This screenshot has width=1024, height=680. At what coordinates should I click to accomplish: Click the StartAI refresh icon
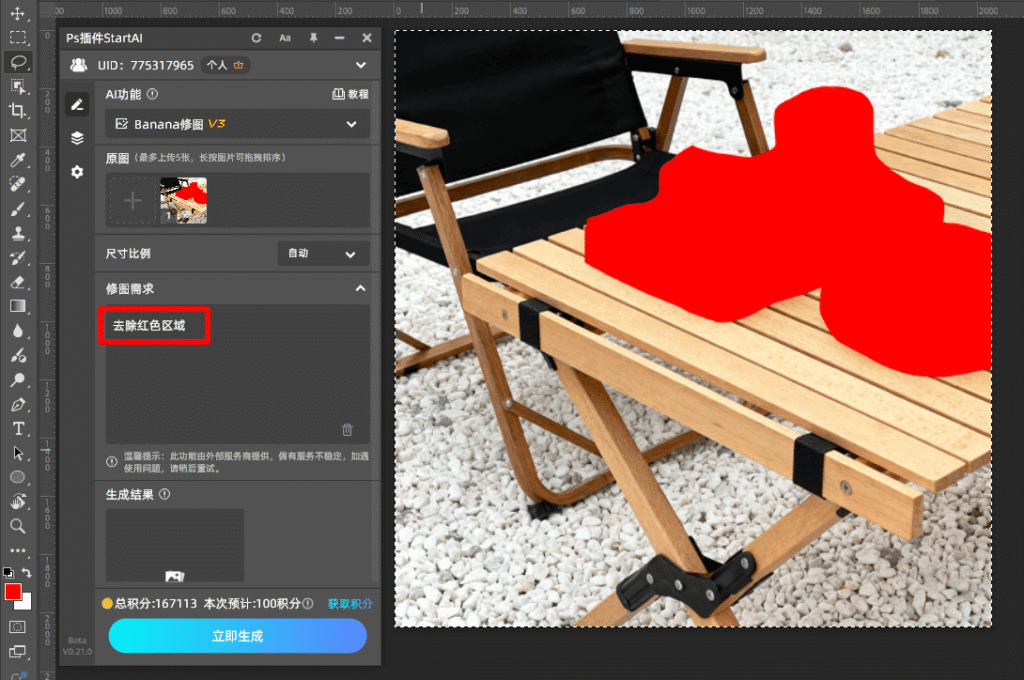pyautogui.click(x=257, y=38)
